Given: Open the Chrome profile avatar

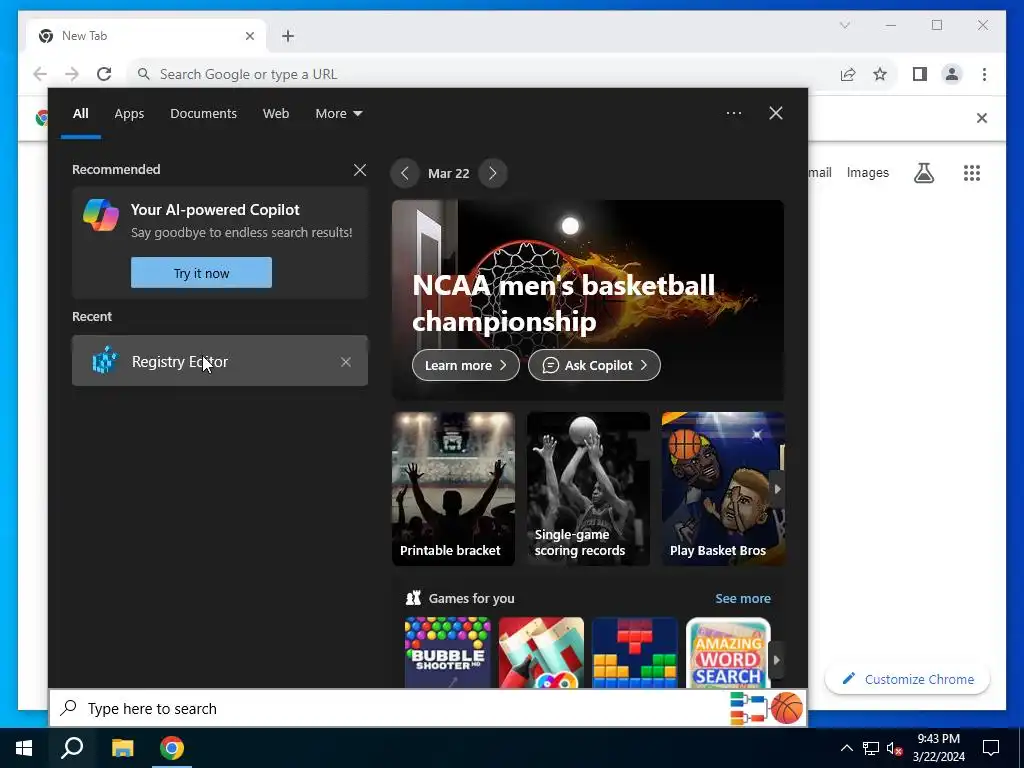Looking at the screenshot, I should point(952,74).
